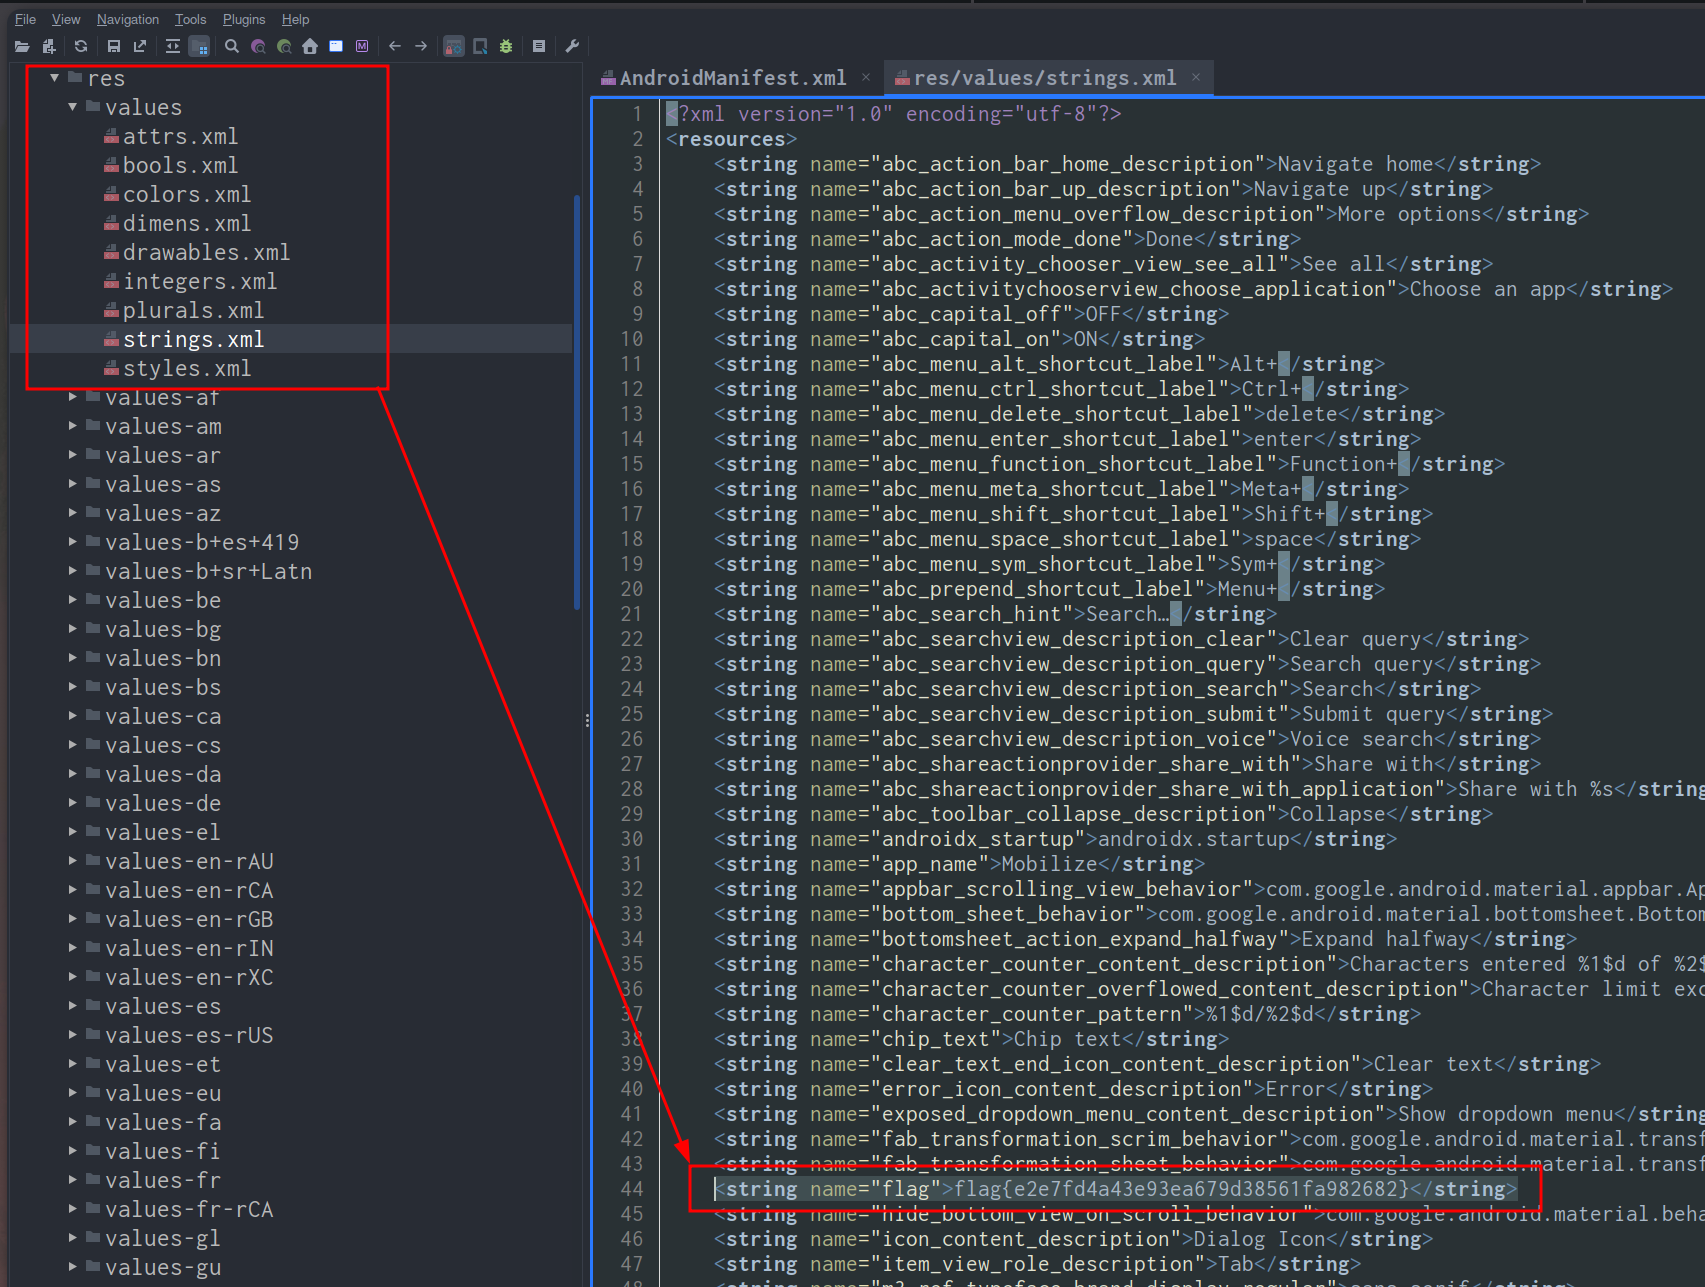Click the Export project icon
Image resolution: width=1705 pixels, height=1287 pixels.
tap(140, 46)
